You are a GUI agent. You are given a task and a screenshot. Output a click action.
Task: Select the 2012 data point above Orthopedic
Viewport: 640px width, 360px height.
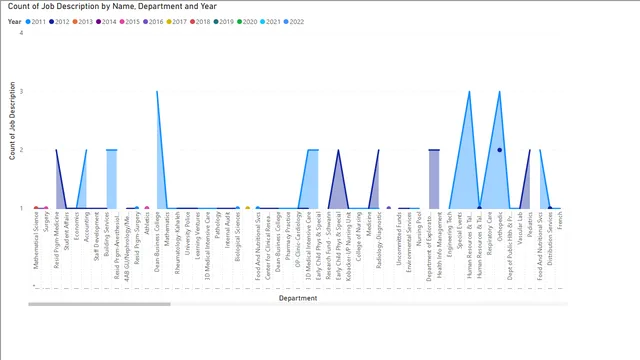tap(500, 150)
